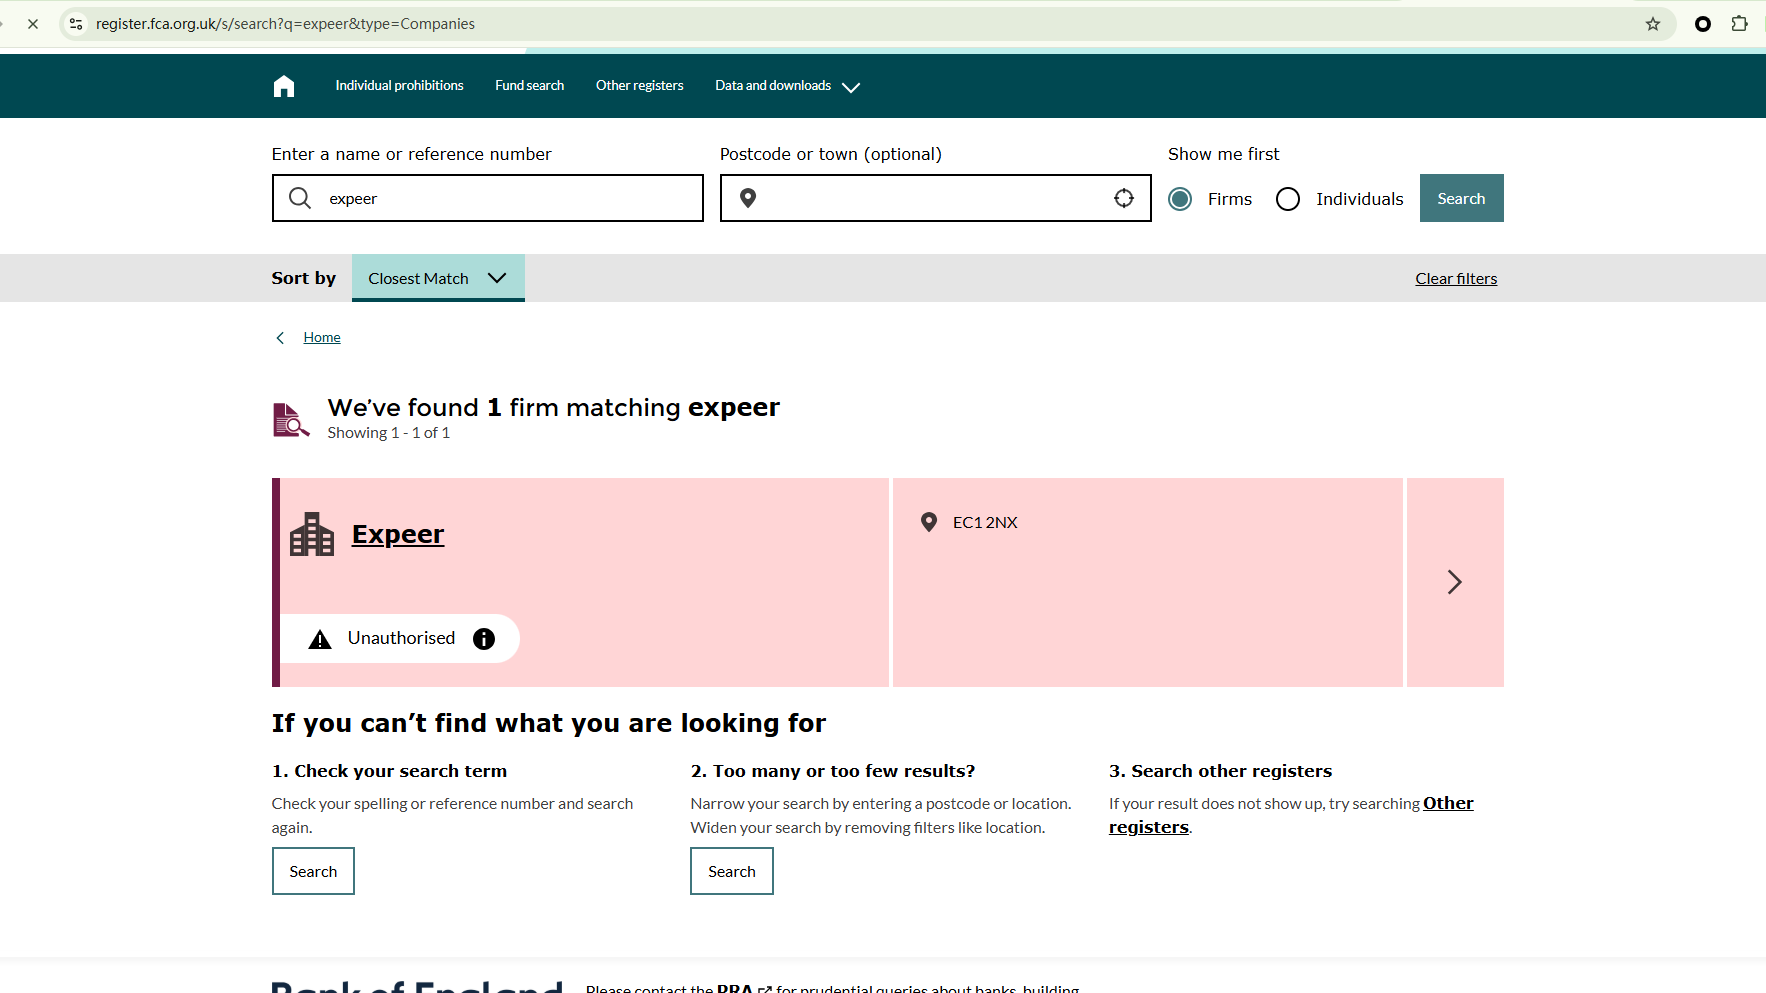
Task: Click the warning triangle beside Unauthorised
Action: (x=320, y=639)
